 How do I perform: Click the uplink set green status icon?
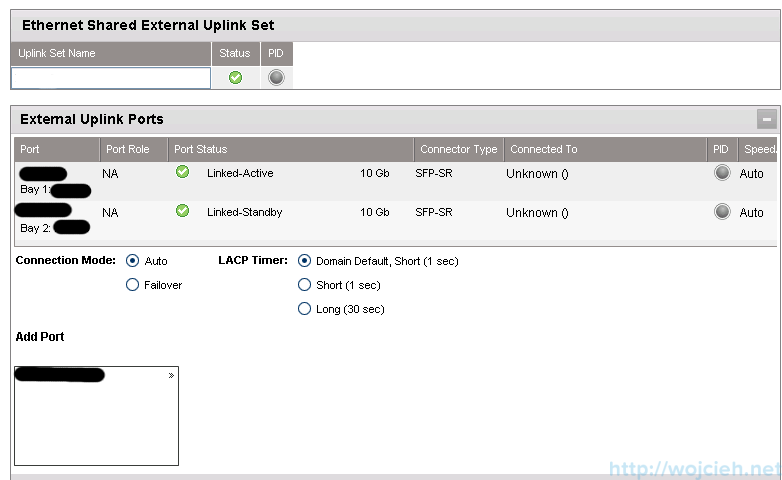[x=236, y=78]
